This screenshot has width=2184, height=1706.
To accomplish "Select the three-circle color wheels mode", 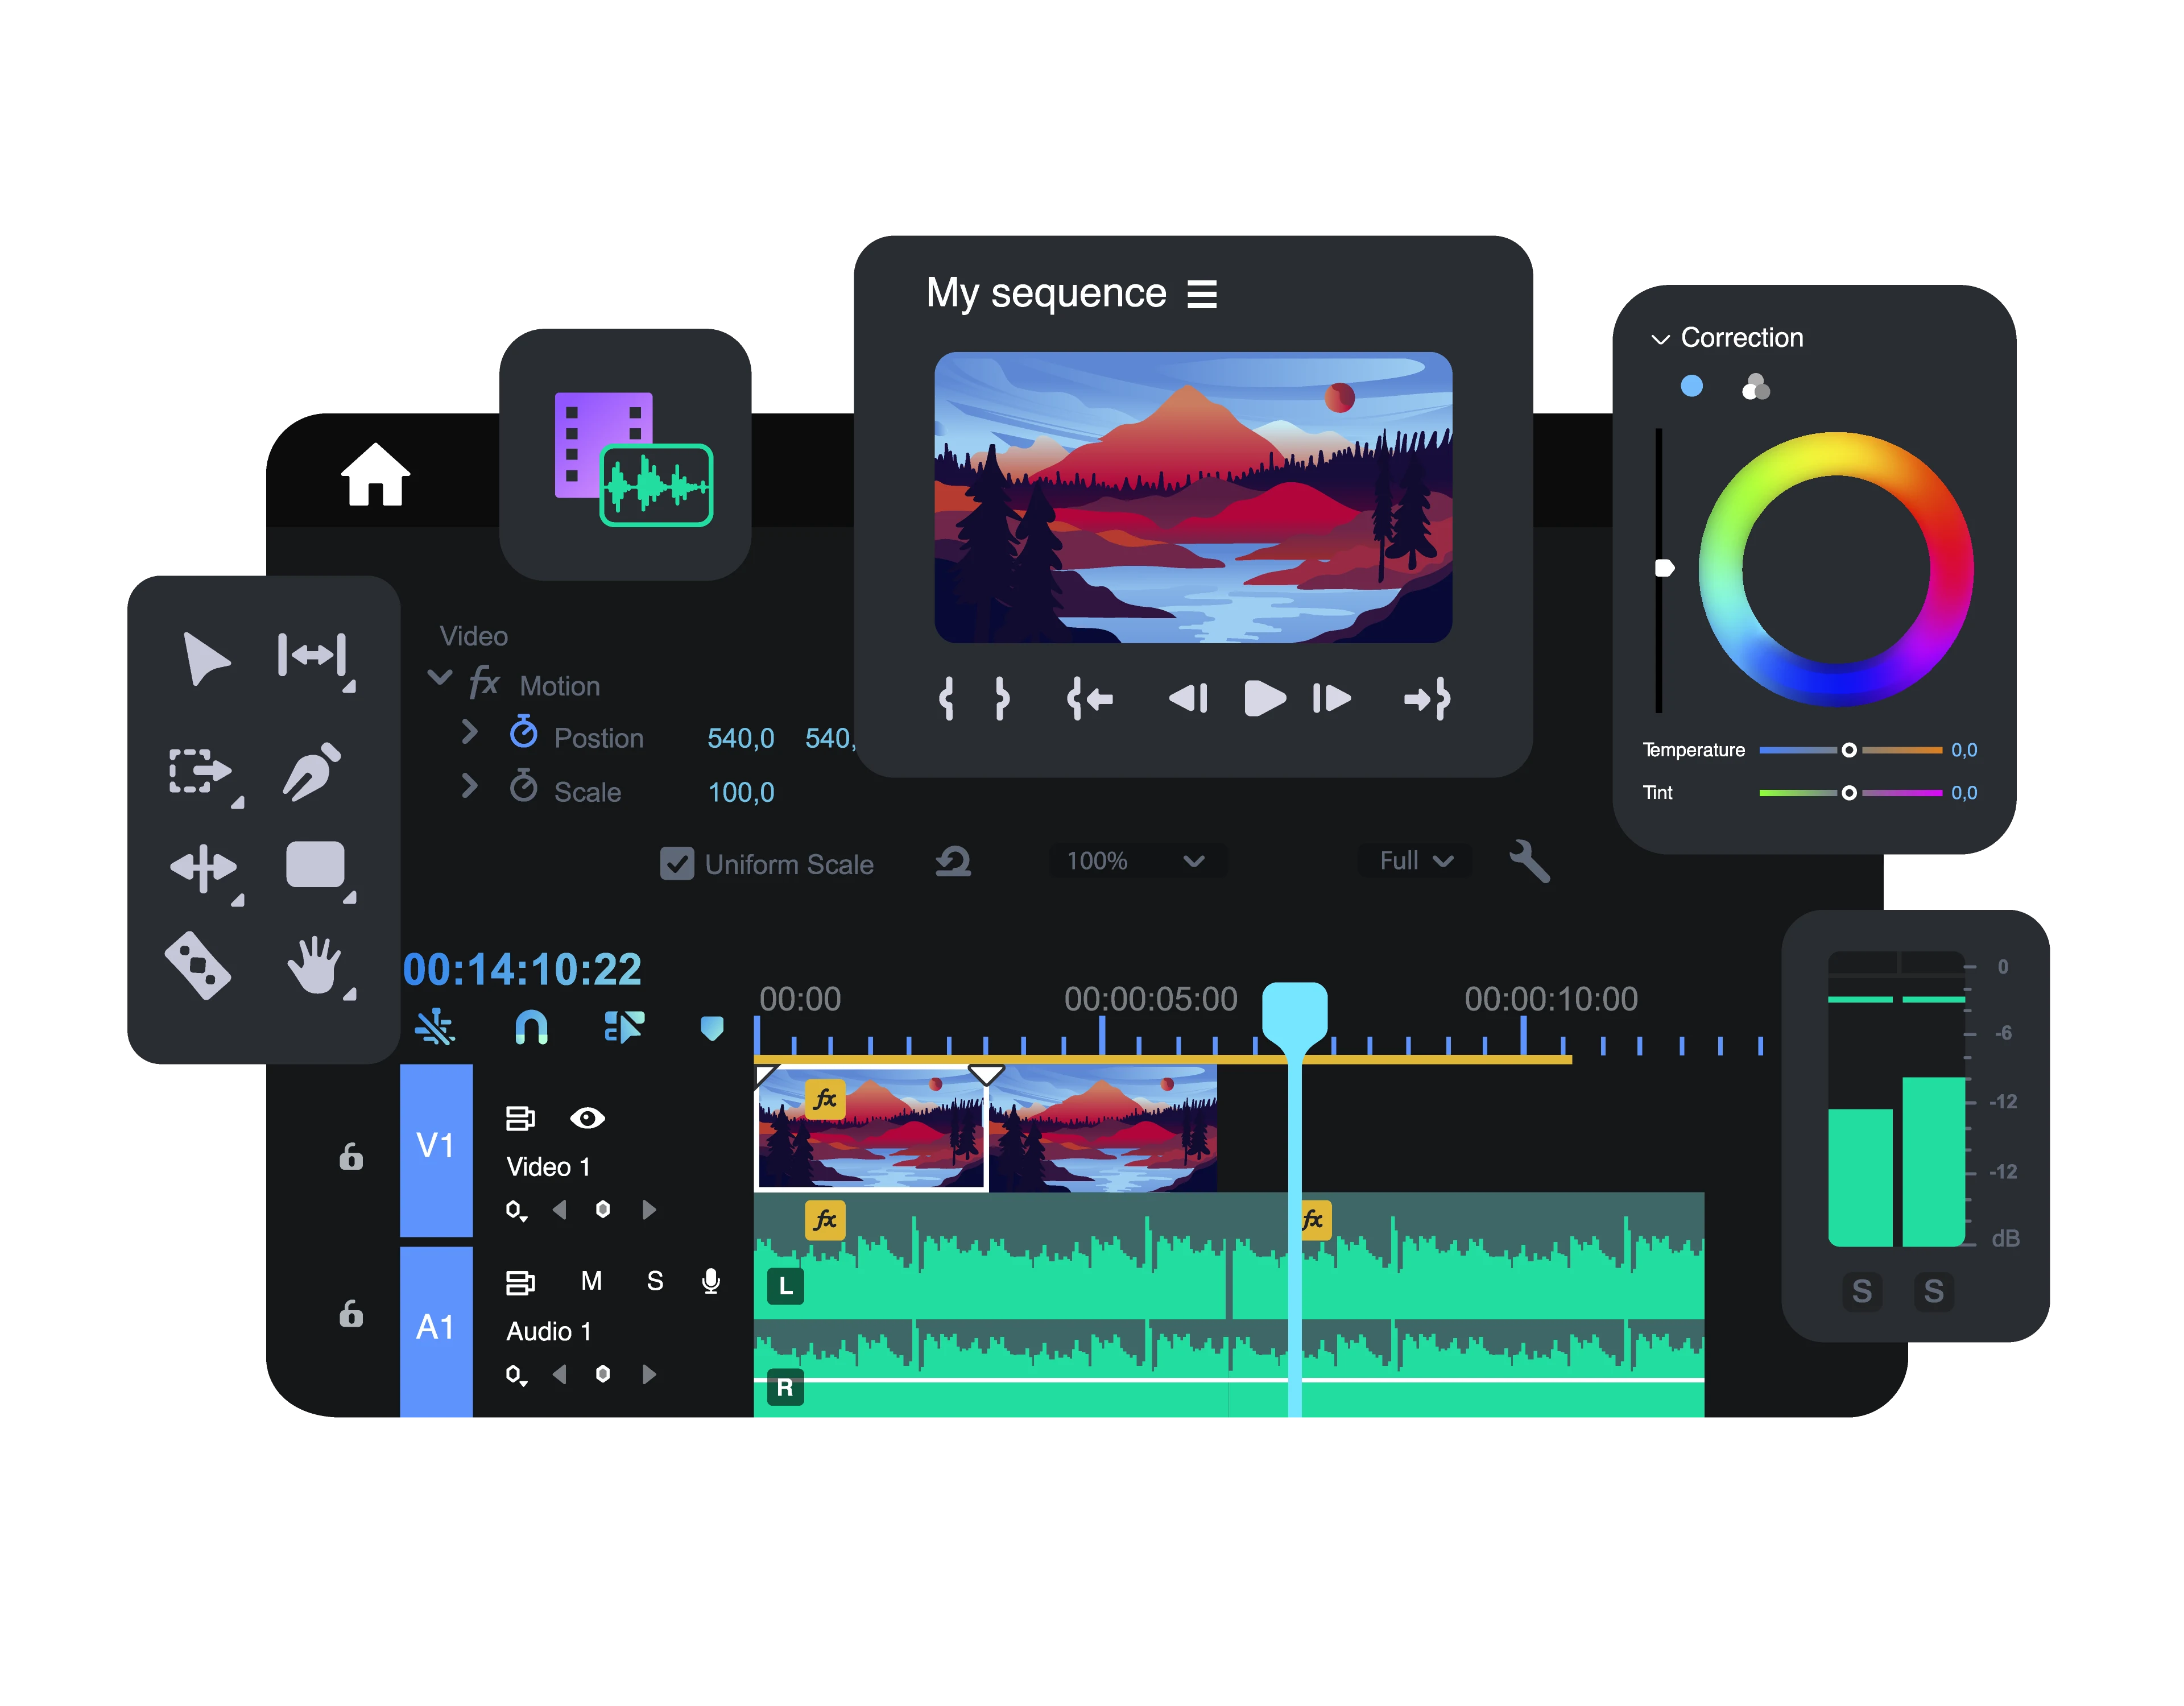I will 1755,387.
